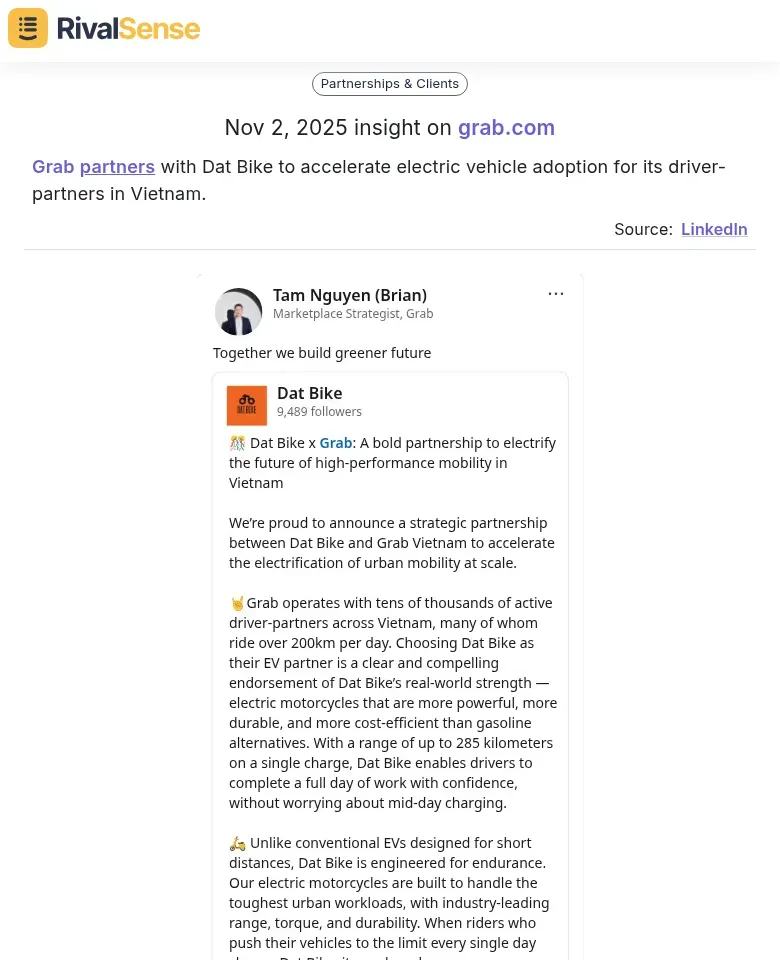
Task: Click the LinkedIn source link
Action: tap(714, 229)
